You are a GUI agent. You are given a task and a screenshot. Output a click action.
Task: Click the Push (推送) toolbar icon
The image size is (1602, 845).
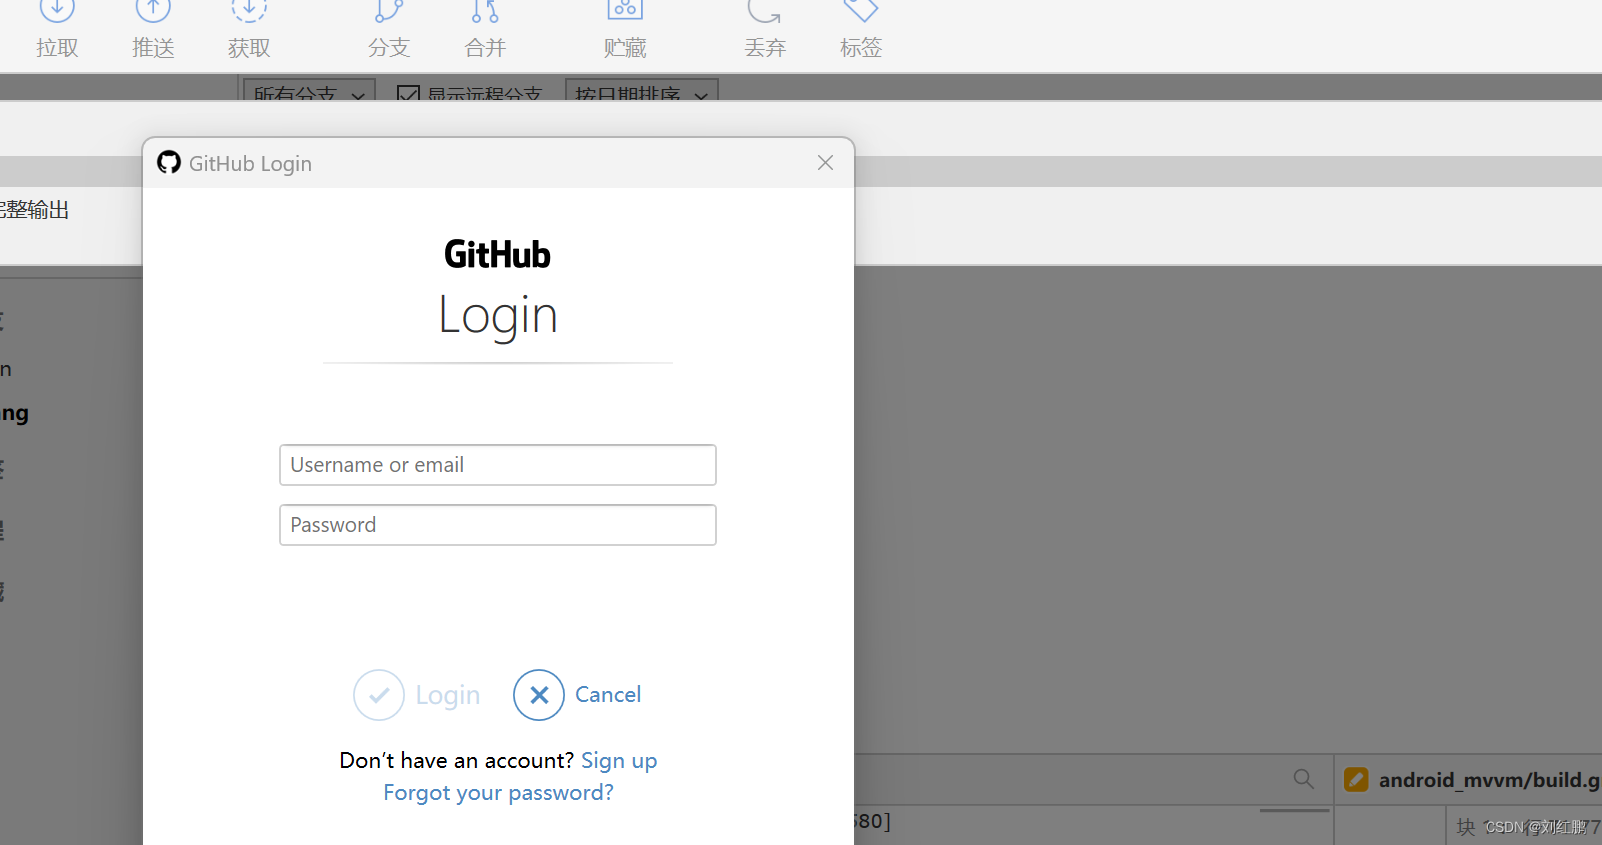click(x=153, y=10)
